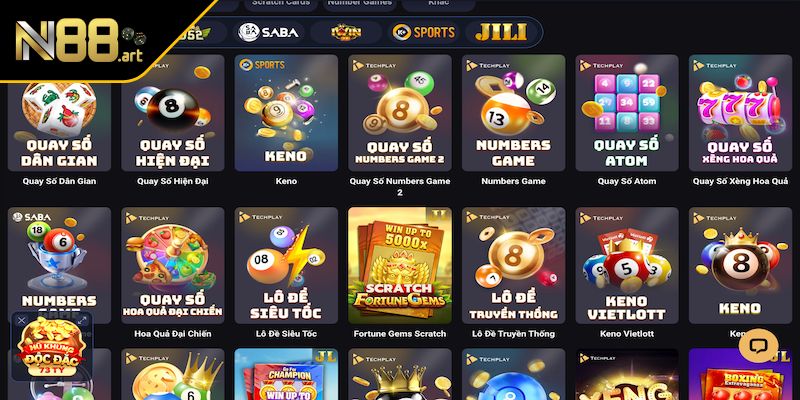Image resolution: width=800 pixels, height=400 pixels.
Task: Open Fortune Gems Scratch game
Action: coord(399,265)
